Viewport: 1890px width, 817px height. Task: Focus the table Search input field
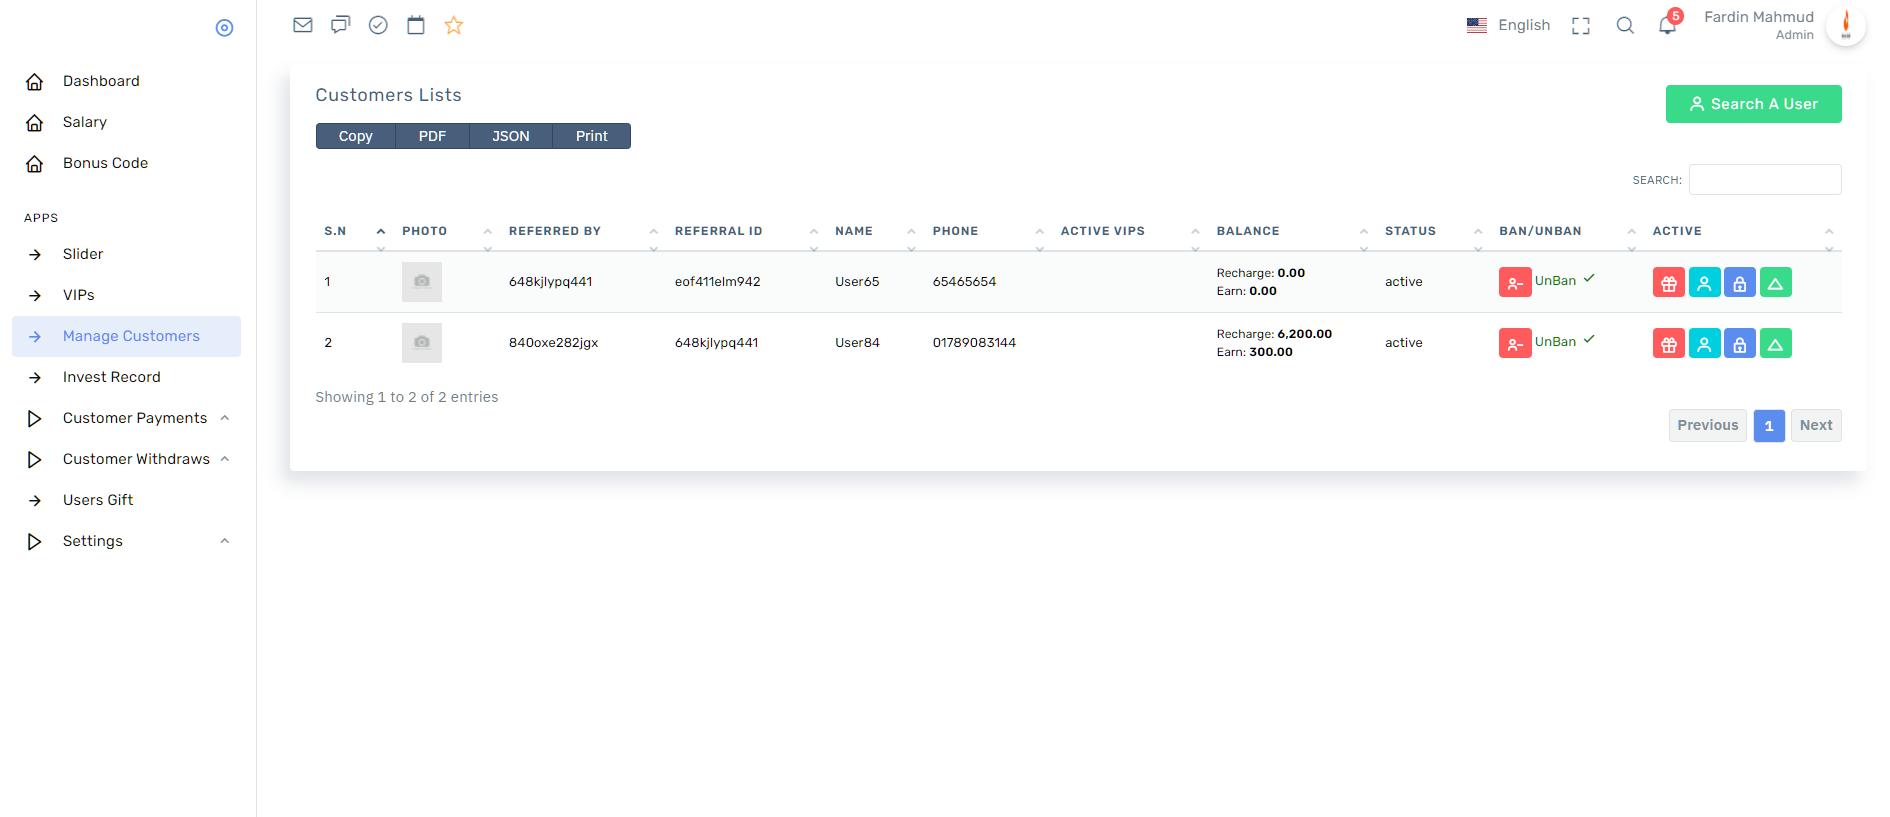(1765, 180)
